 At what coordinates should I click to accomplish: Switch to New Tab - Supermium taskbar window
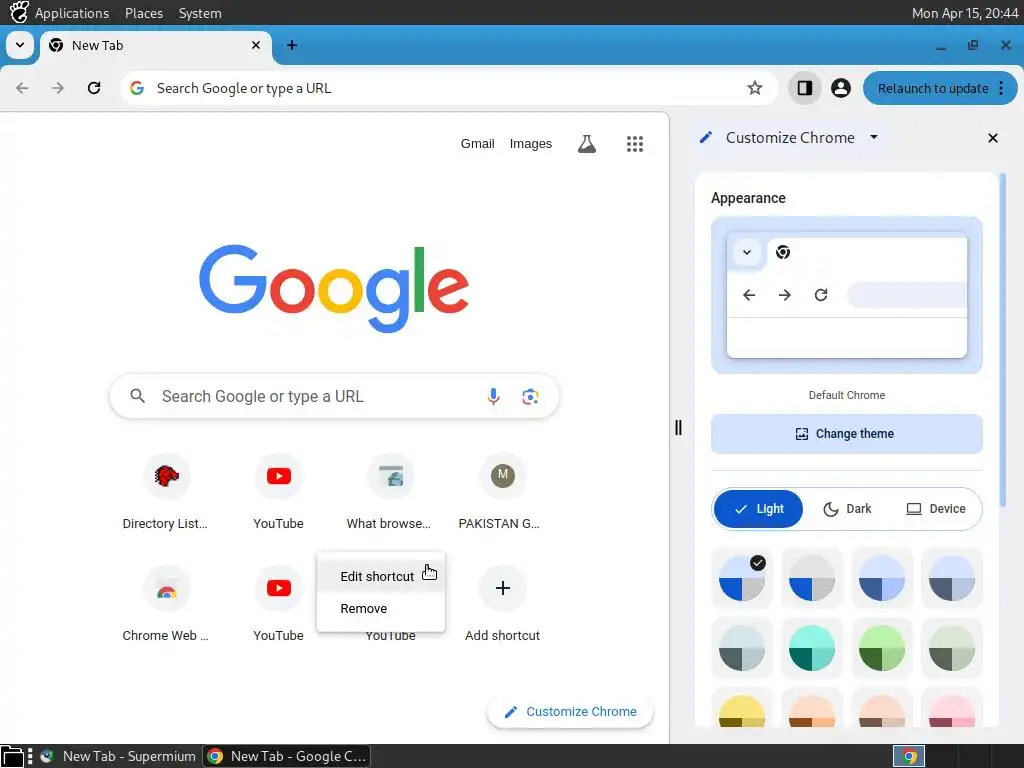(x=118, y=756)
